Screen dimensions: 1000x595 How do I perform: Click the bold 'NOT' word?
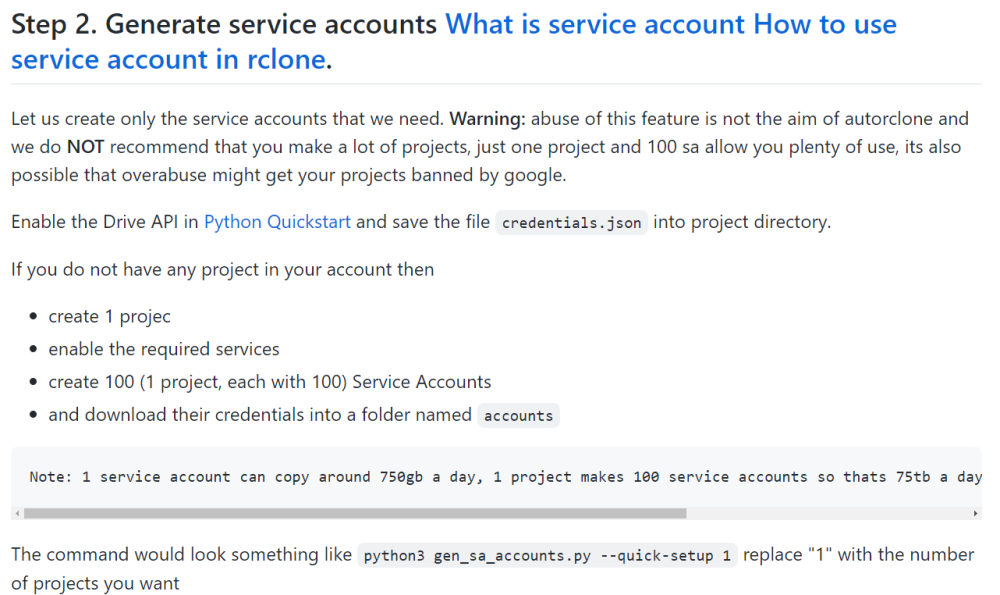85,147
